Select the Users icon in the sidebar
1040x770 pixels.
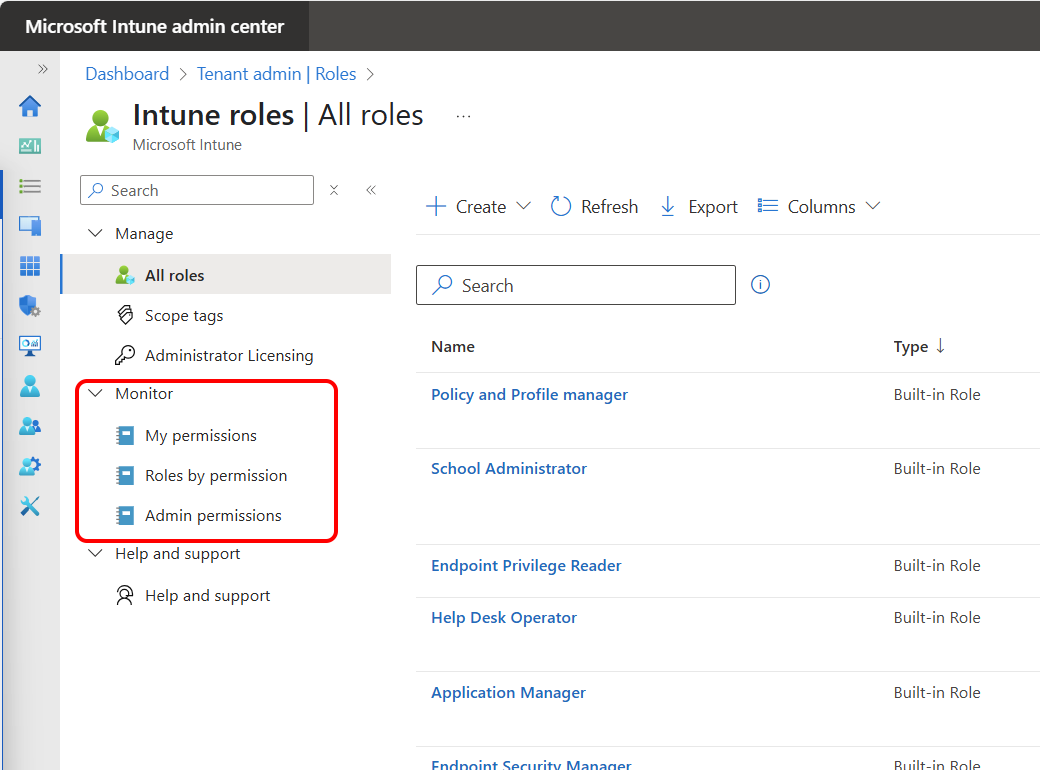pyautogui.click(x=30, y=386)
